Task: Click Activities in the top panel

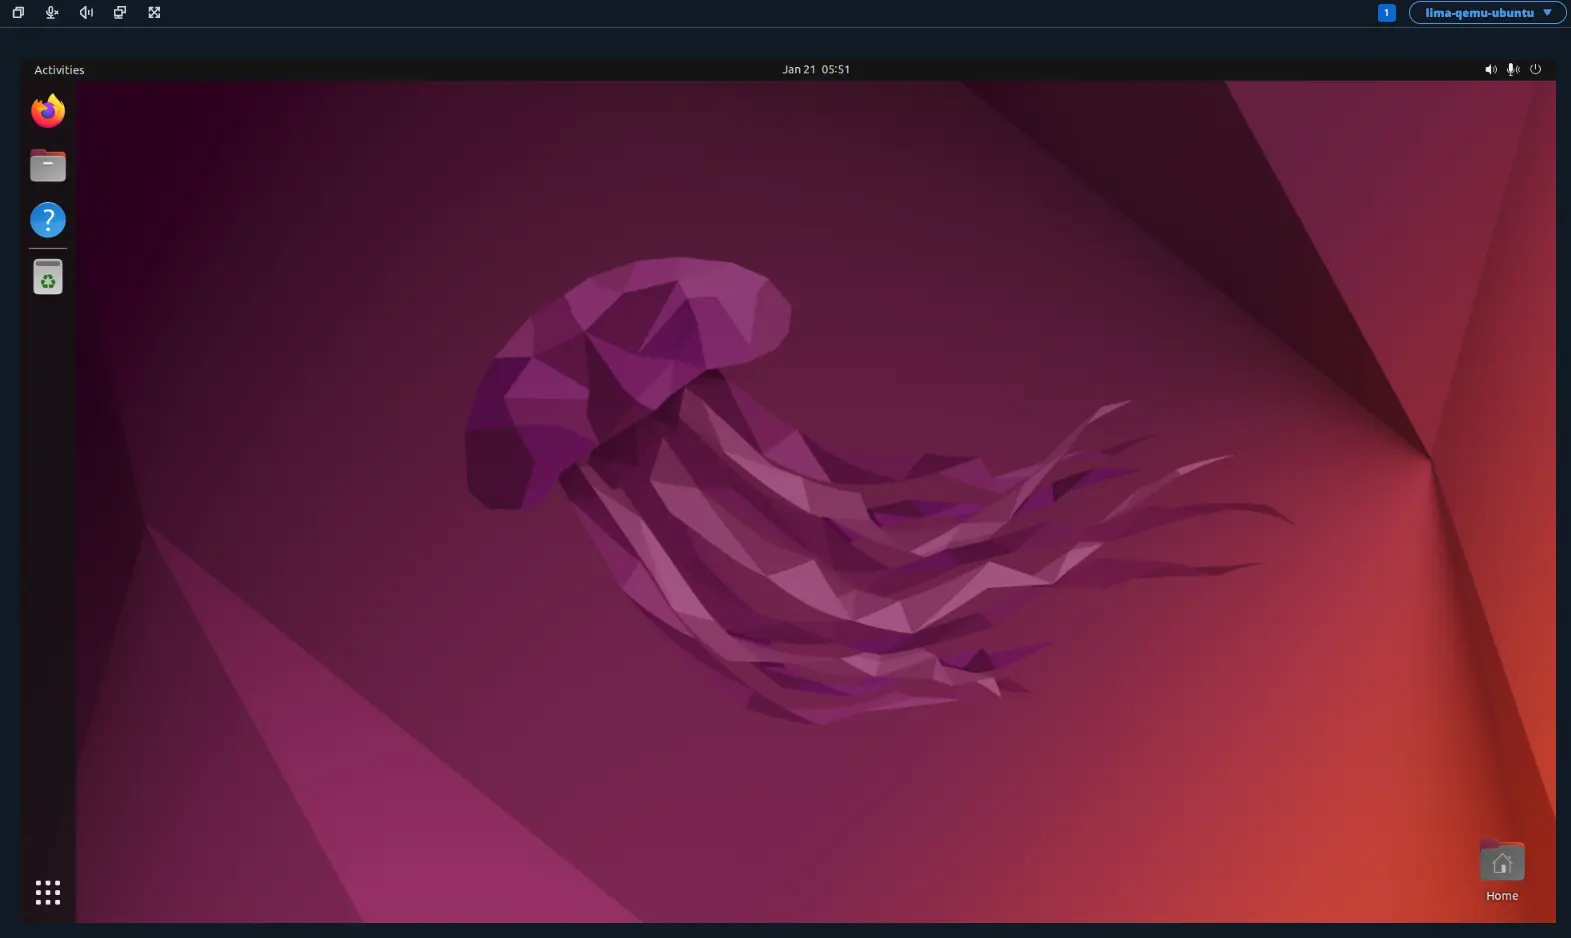Action: 59,70
